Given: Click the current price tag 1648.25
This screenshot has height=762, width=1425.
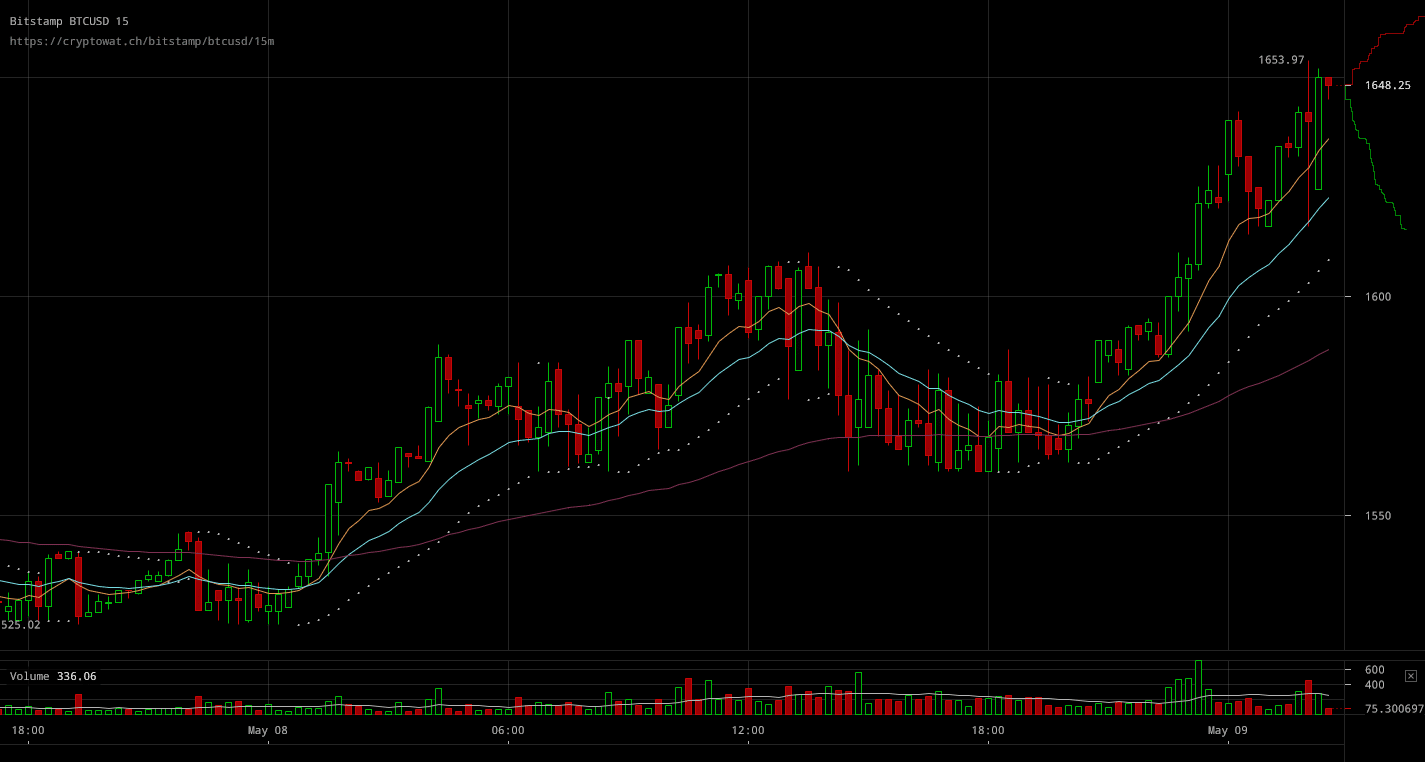Looking at the screenshot, I should (x=1388, y=85).
